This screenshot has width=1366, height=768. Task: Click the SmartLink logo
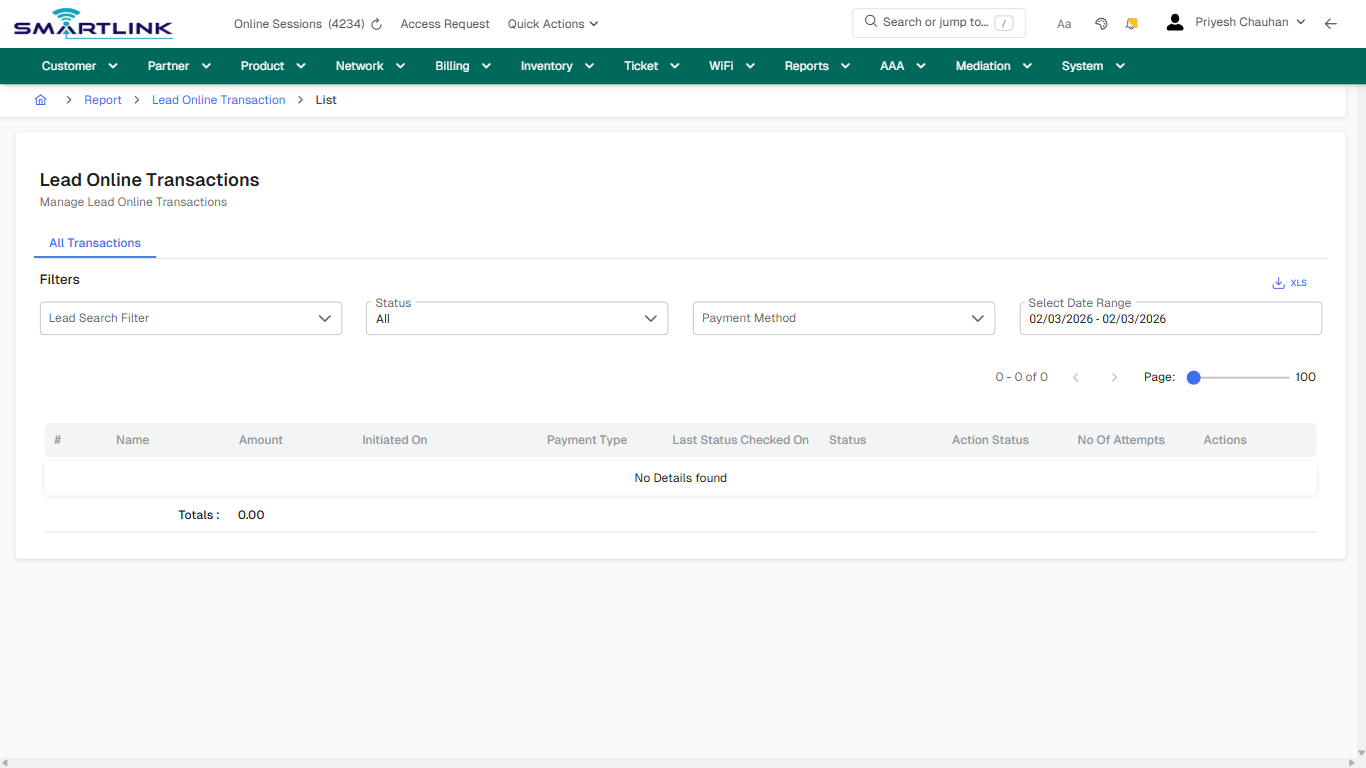(92, 23)
